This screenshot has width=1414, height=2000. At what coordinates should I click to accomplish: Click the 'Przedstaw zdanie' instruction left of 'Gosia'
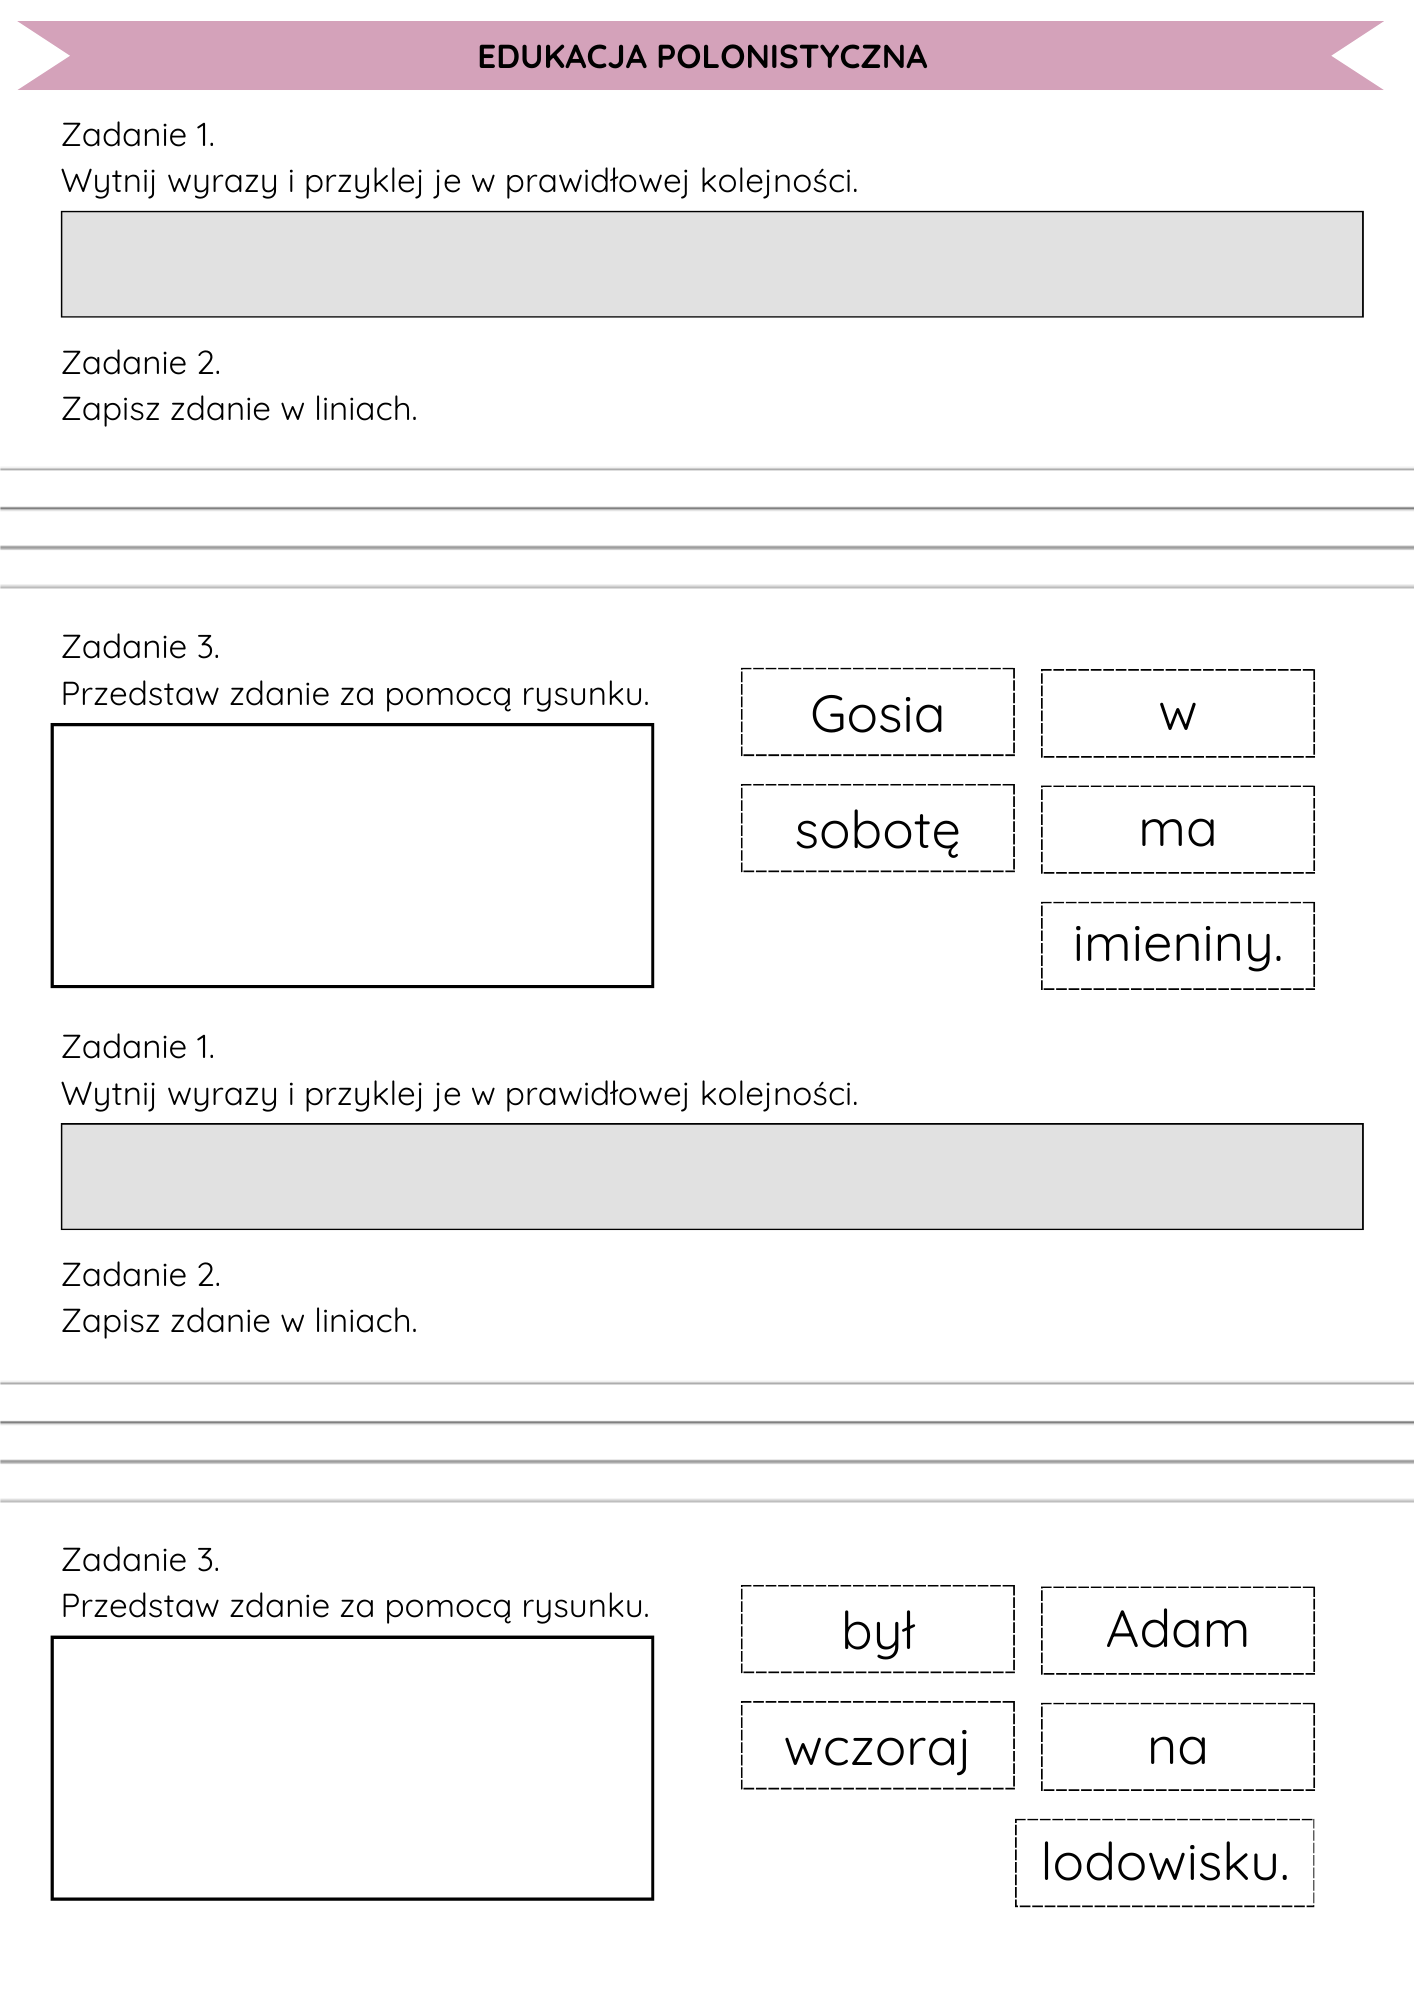pyautogui.click(x=355, y=694)
